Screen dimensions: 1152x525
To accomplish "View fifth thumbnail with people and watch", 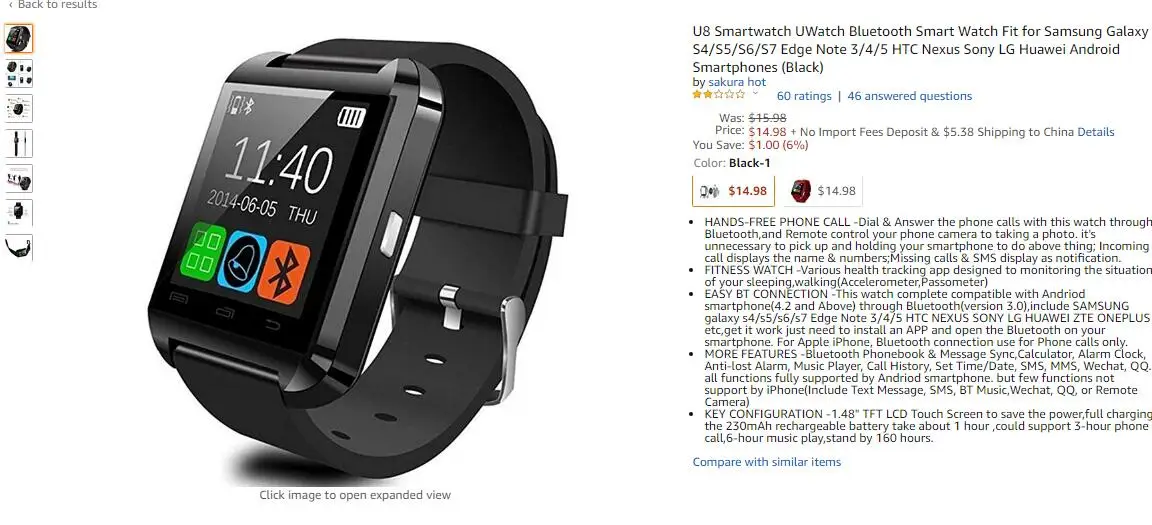I will point(18,178).
